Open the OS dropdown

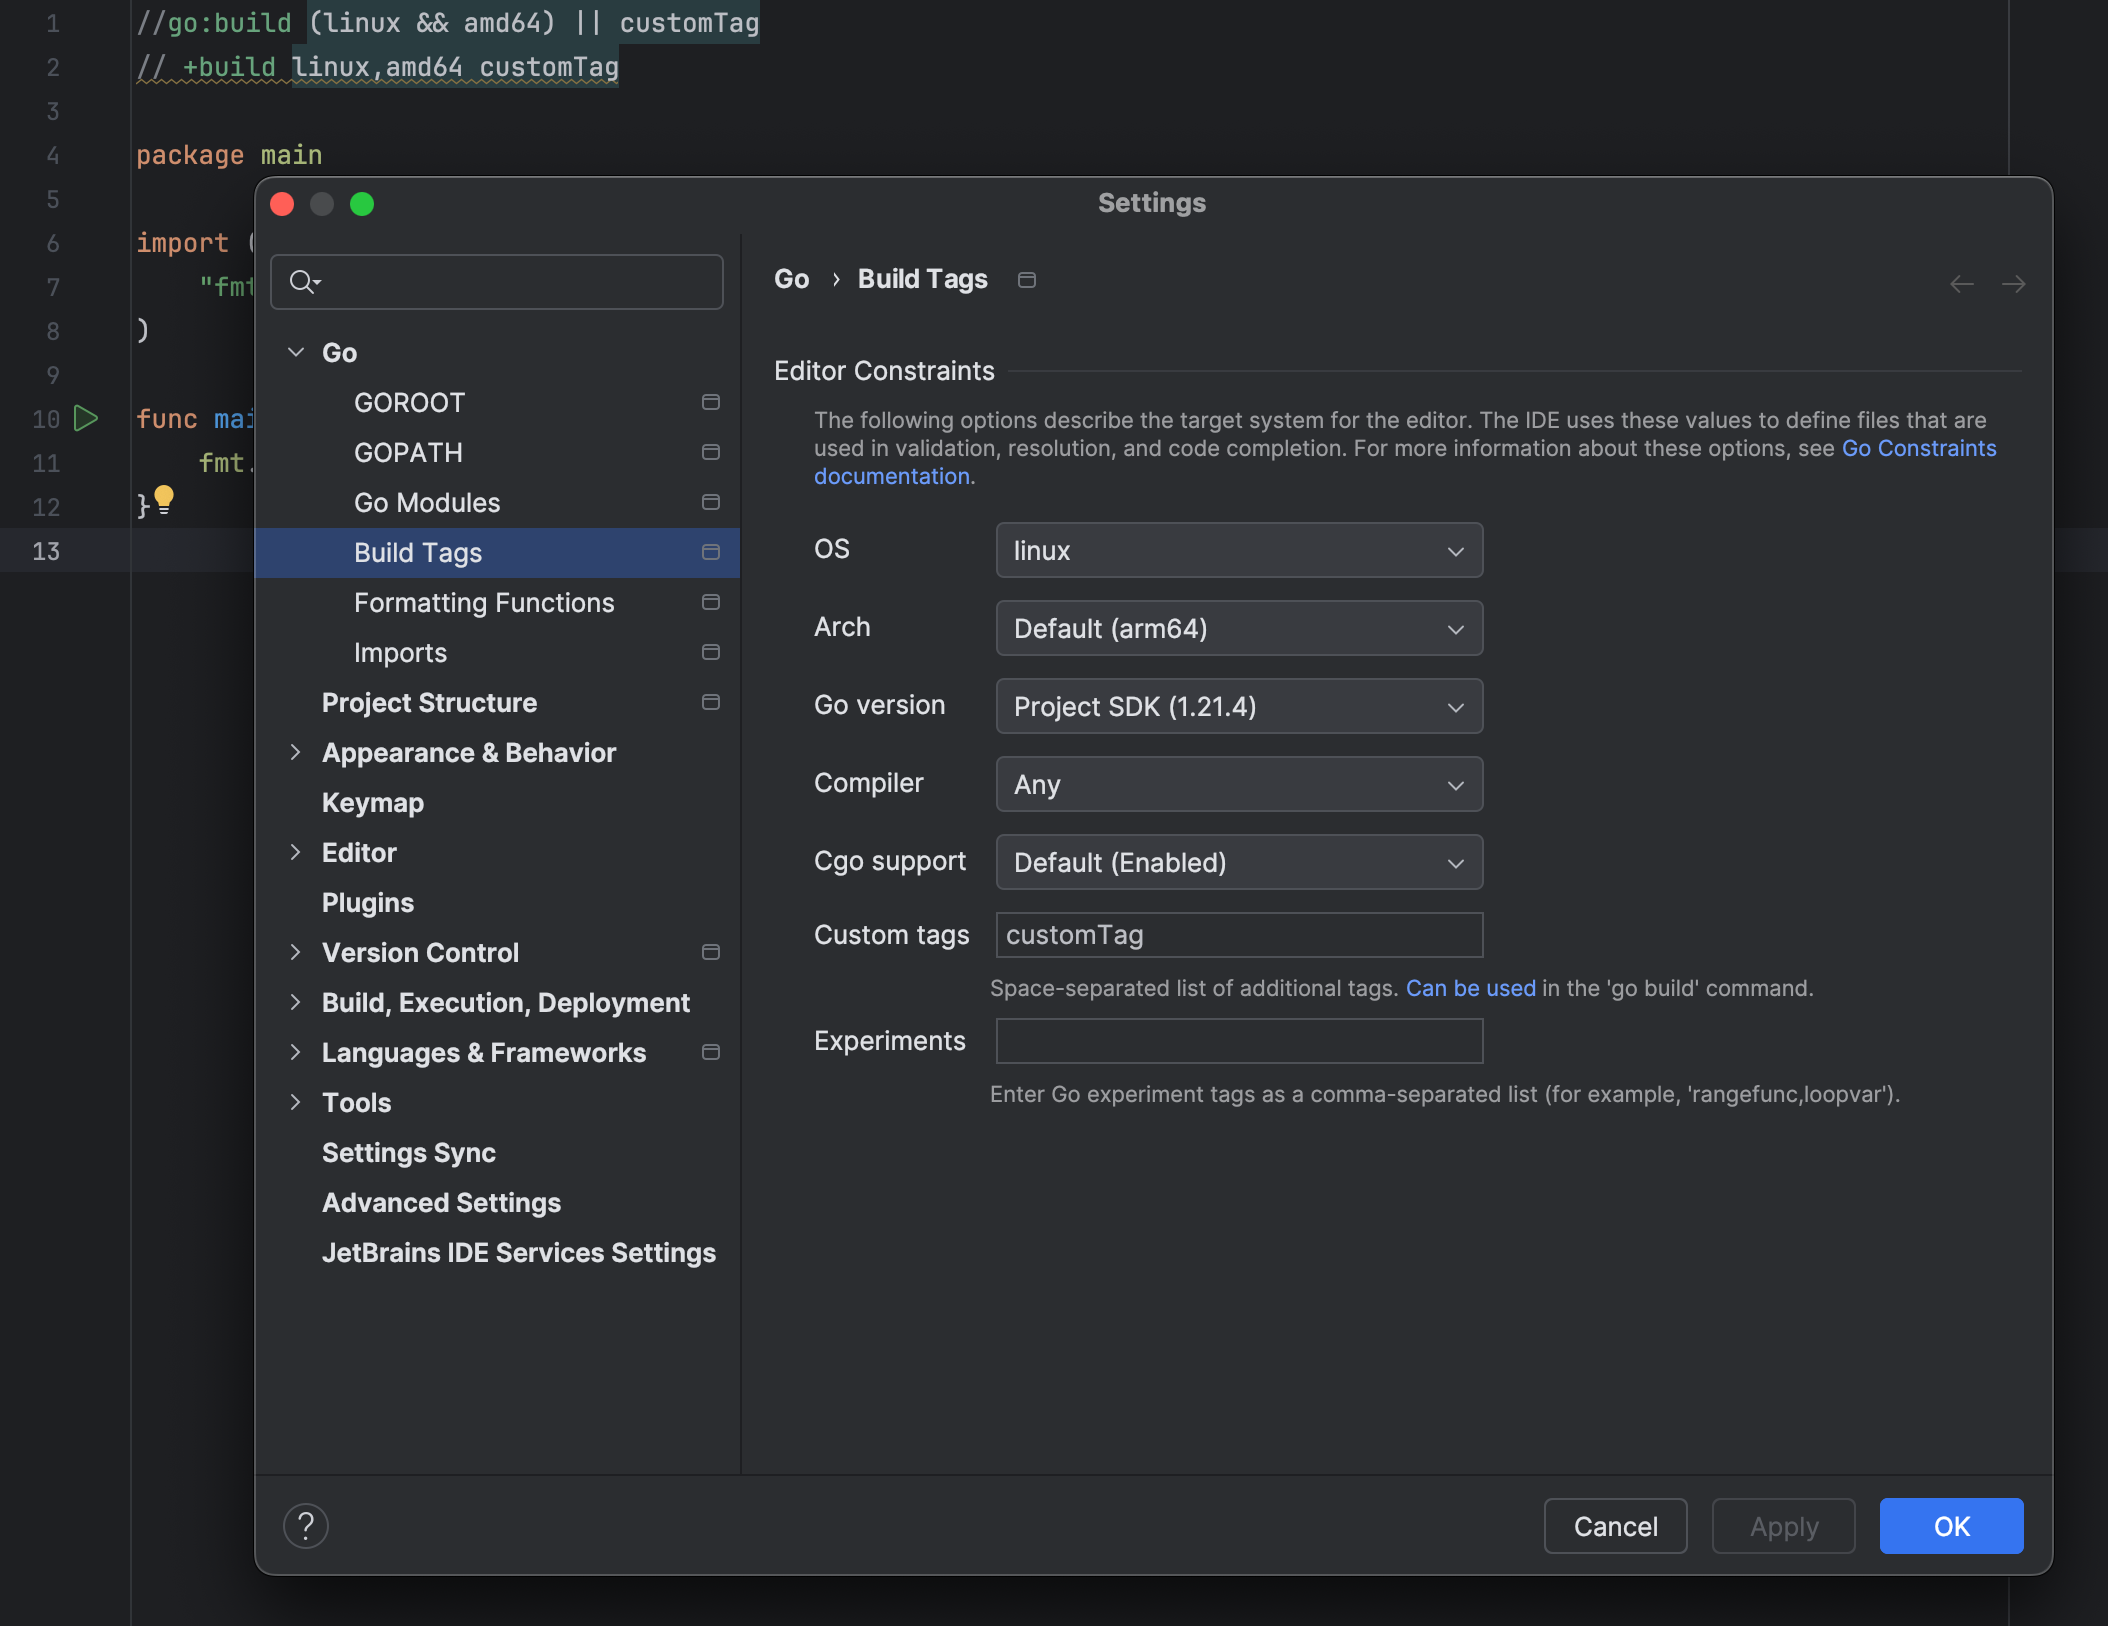(1238, 550)
